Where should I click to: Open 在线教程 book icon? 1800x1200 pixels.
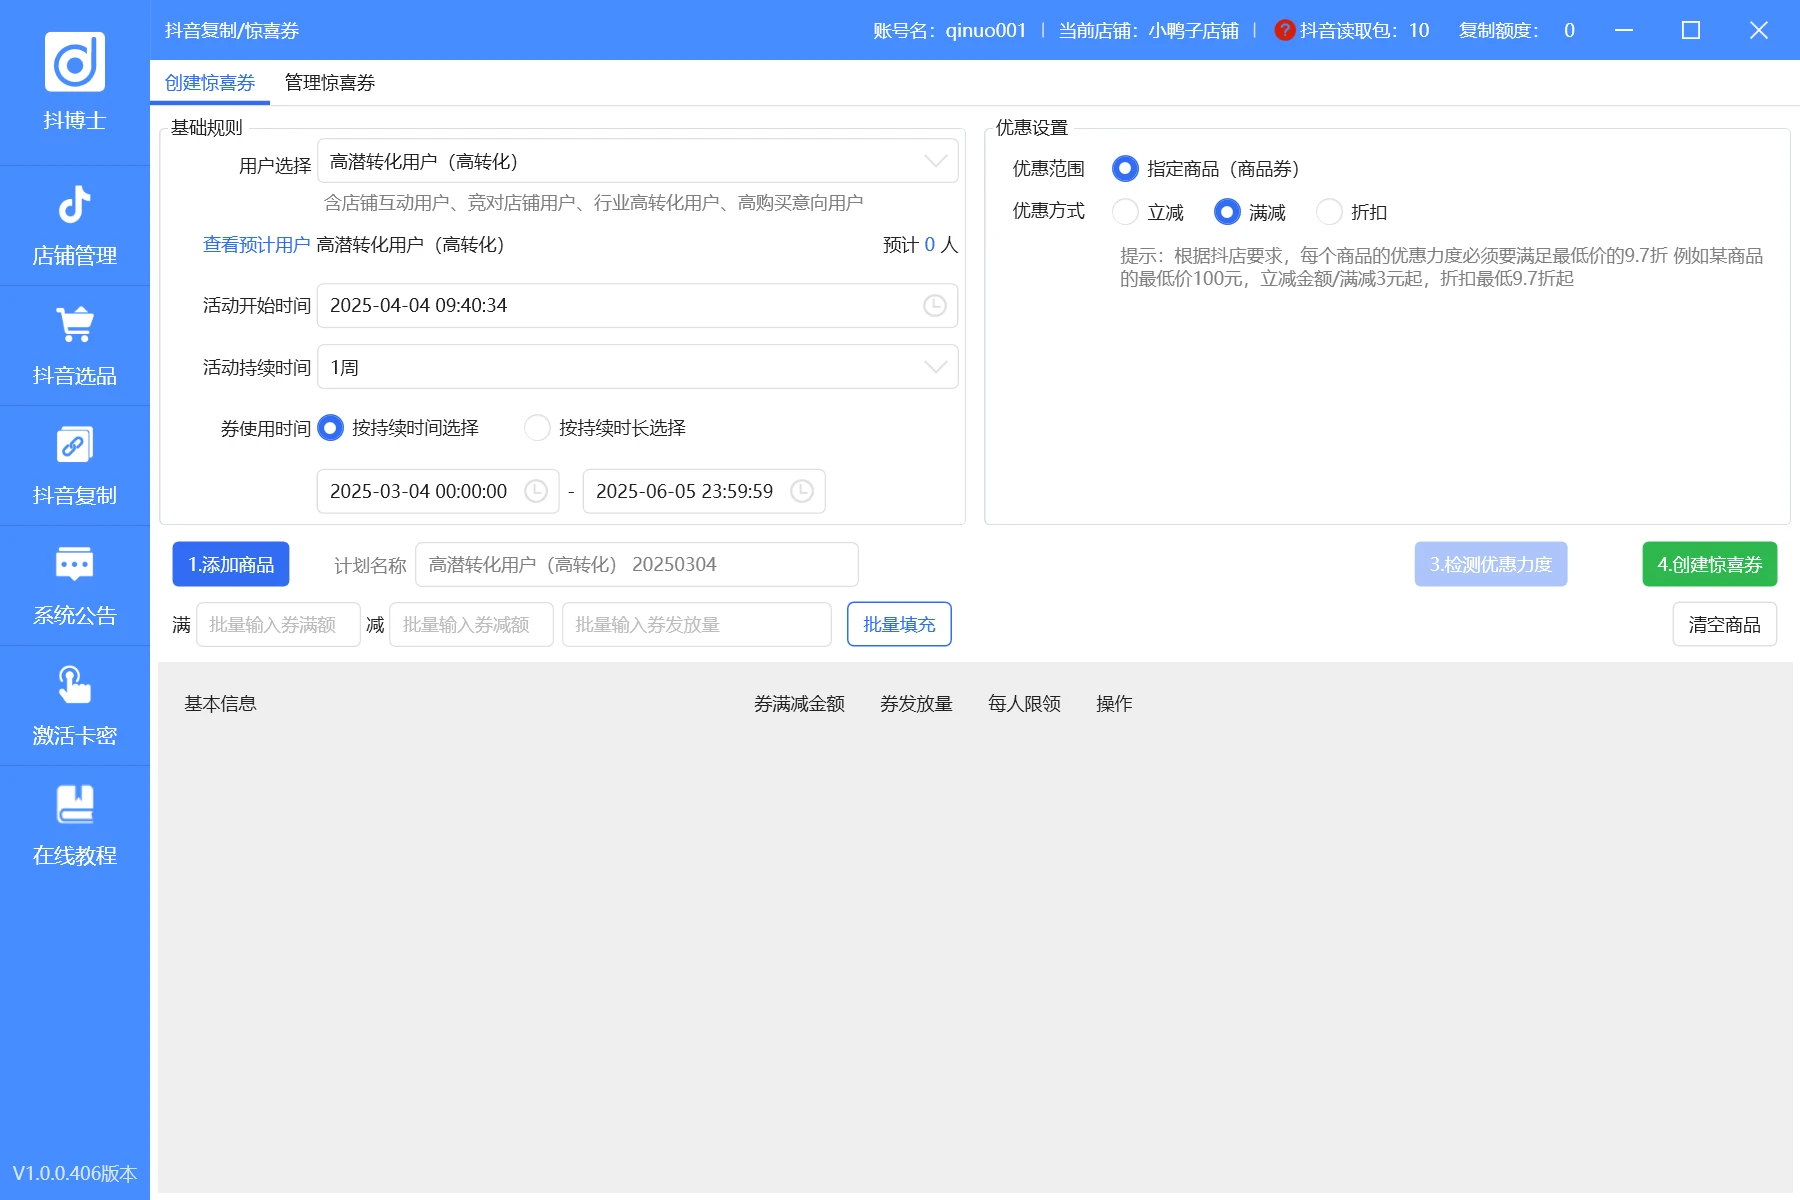(75, 804)
